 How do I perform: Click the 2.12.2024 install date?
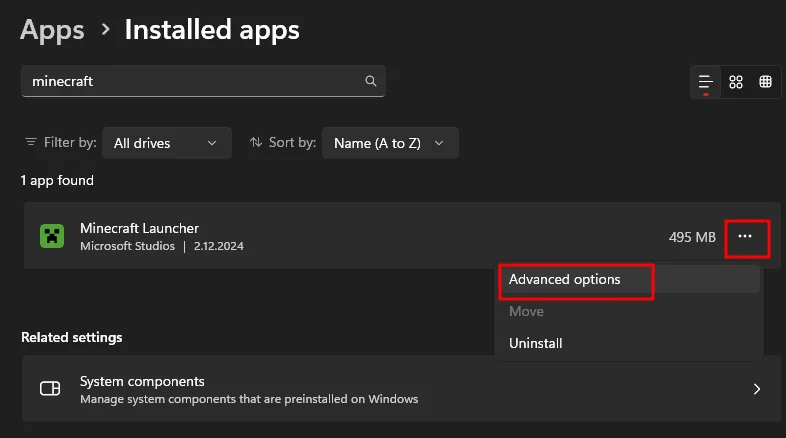click(x=219, y=246)
